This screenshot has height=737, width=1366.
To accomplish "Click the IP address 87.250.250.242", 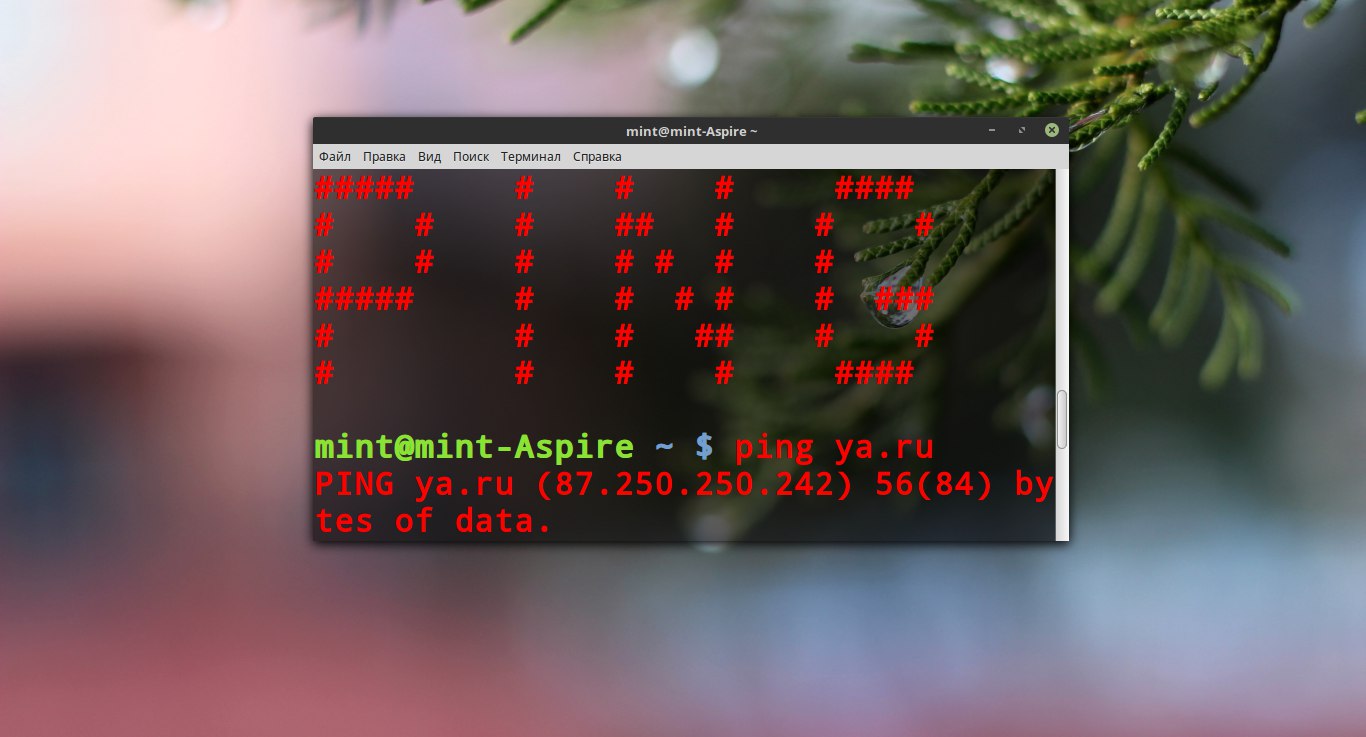I will coord(696,485).
